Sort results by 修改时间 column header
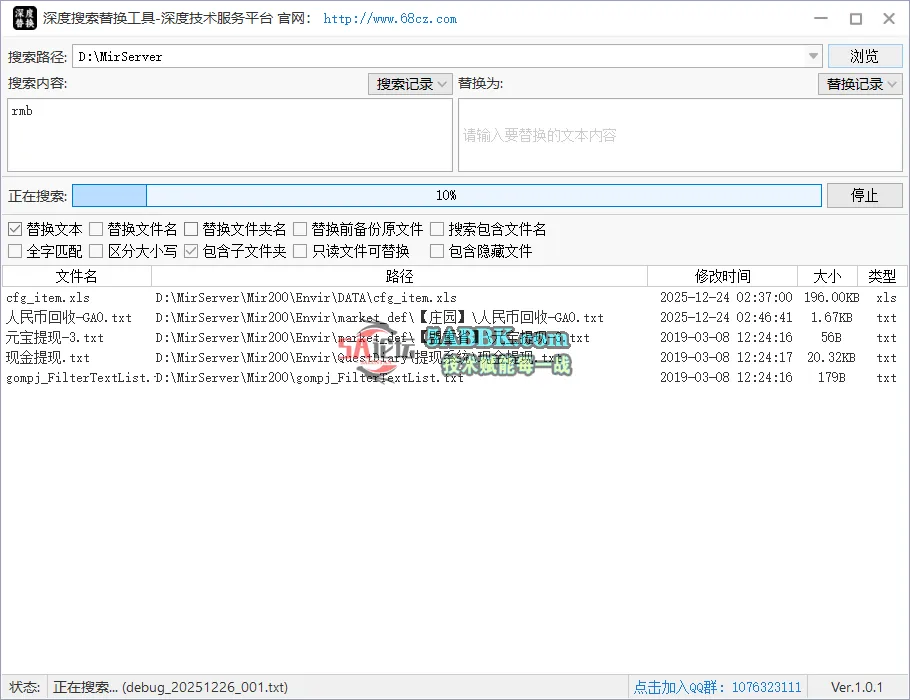The image size is (910, 700). pos(722,276)
